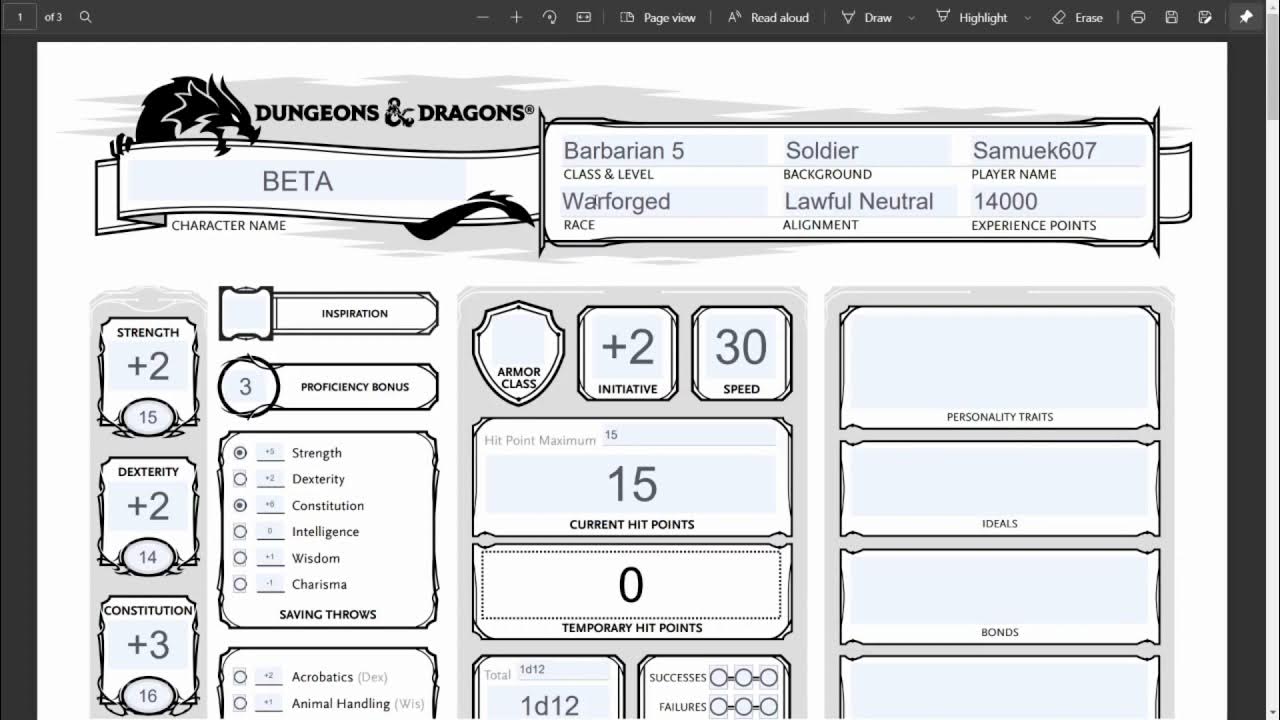Edit the Hit Point Maximum field
The width and height of the screenshot is (1280, 720).
(x=689, y=436)
